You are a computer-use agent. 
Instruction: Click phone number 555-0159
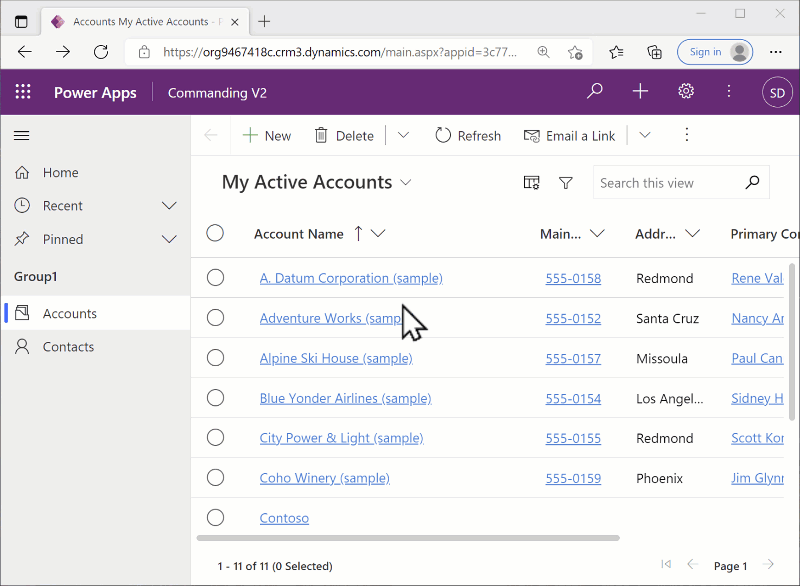pos(573,478)
